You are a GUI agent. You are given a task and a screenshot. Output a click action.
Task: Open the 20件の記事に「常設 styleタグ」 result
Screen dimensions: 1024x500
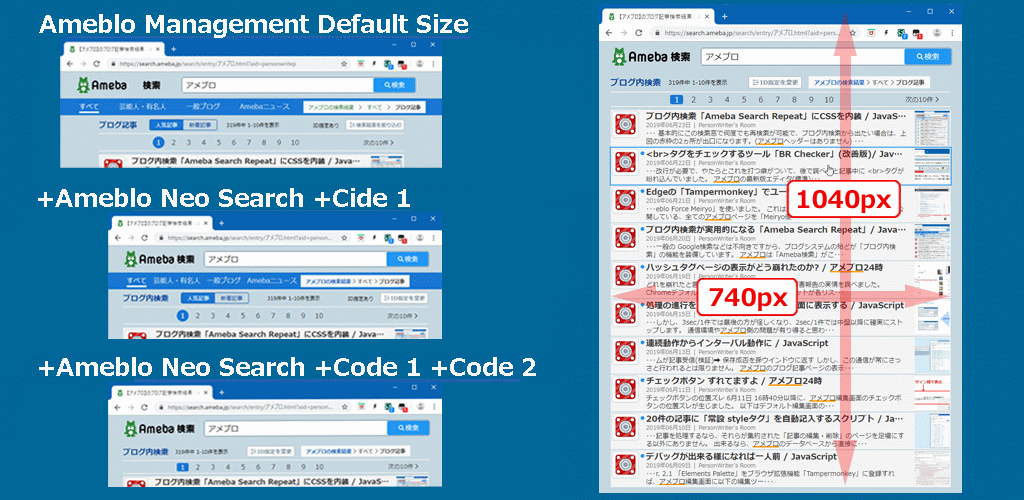click(x=773, y=418)
